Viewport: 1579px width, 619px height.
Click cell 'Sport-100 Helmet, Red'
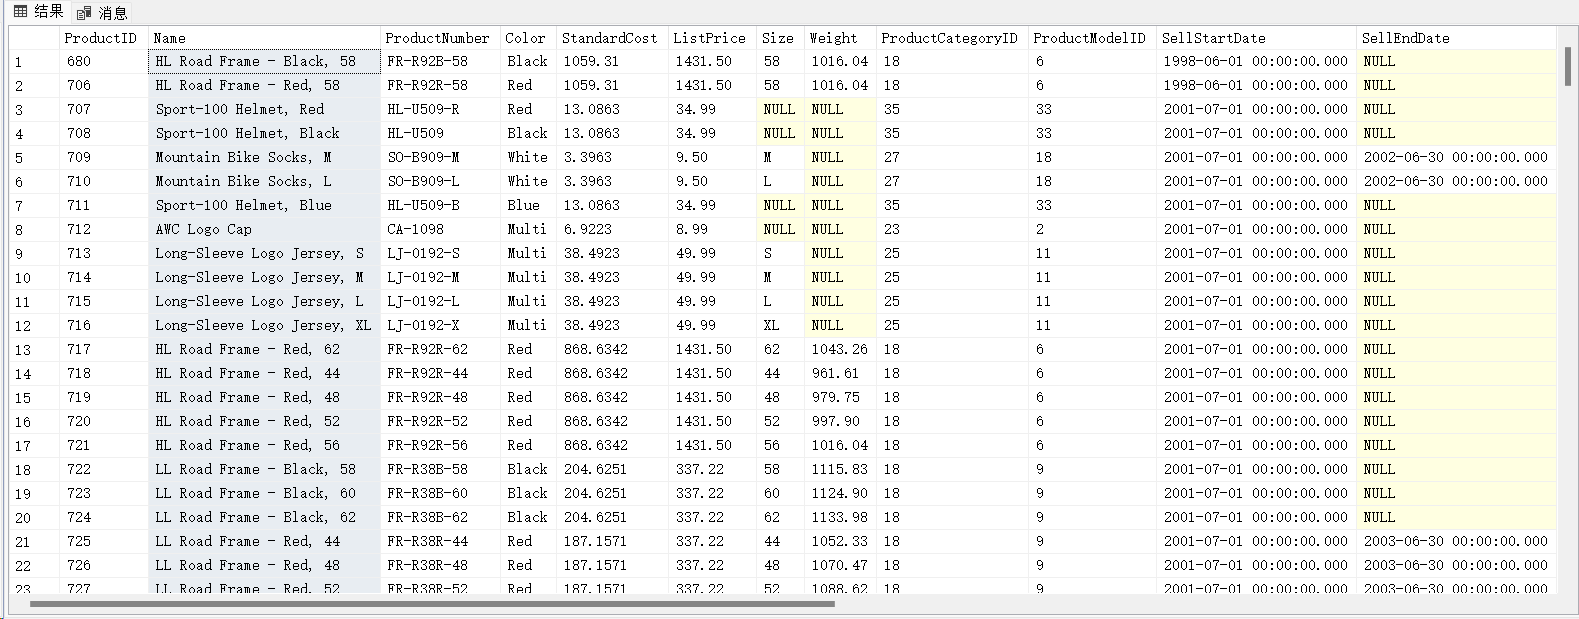tap(264, 109)
